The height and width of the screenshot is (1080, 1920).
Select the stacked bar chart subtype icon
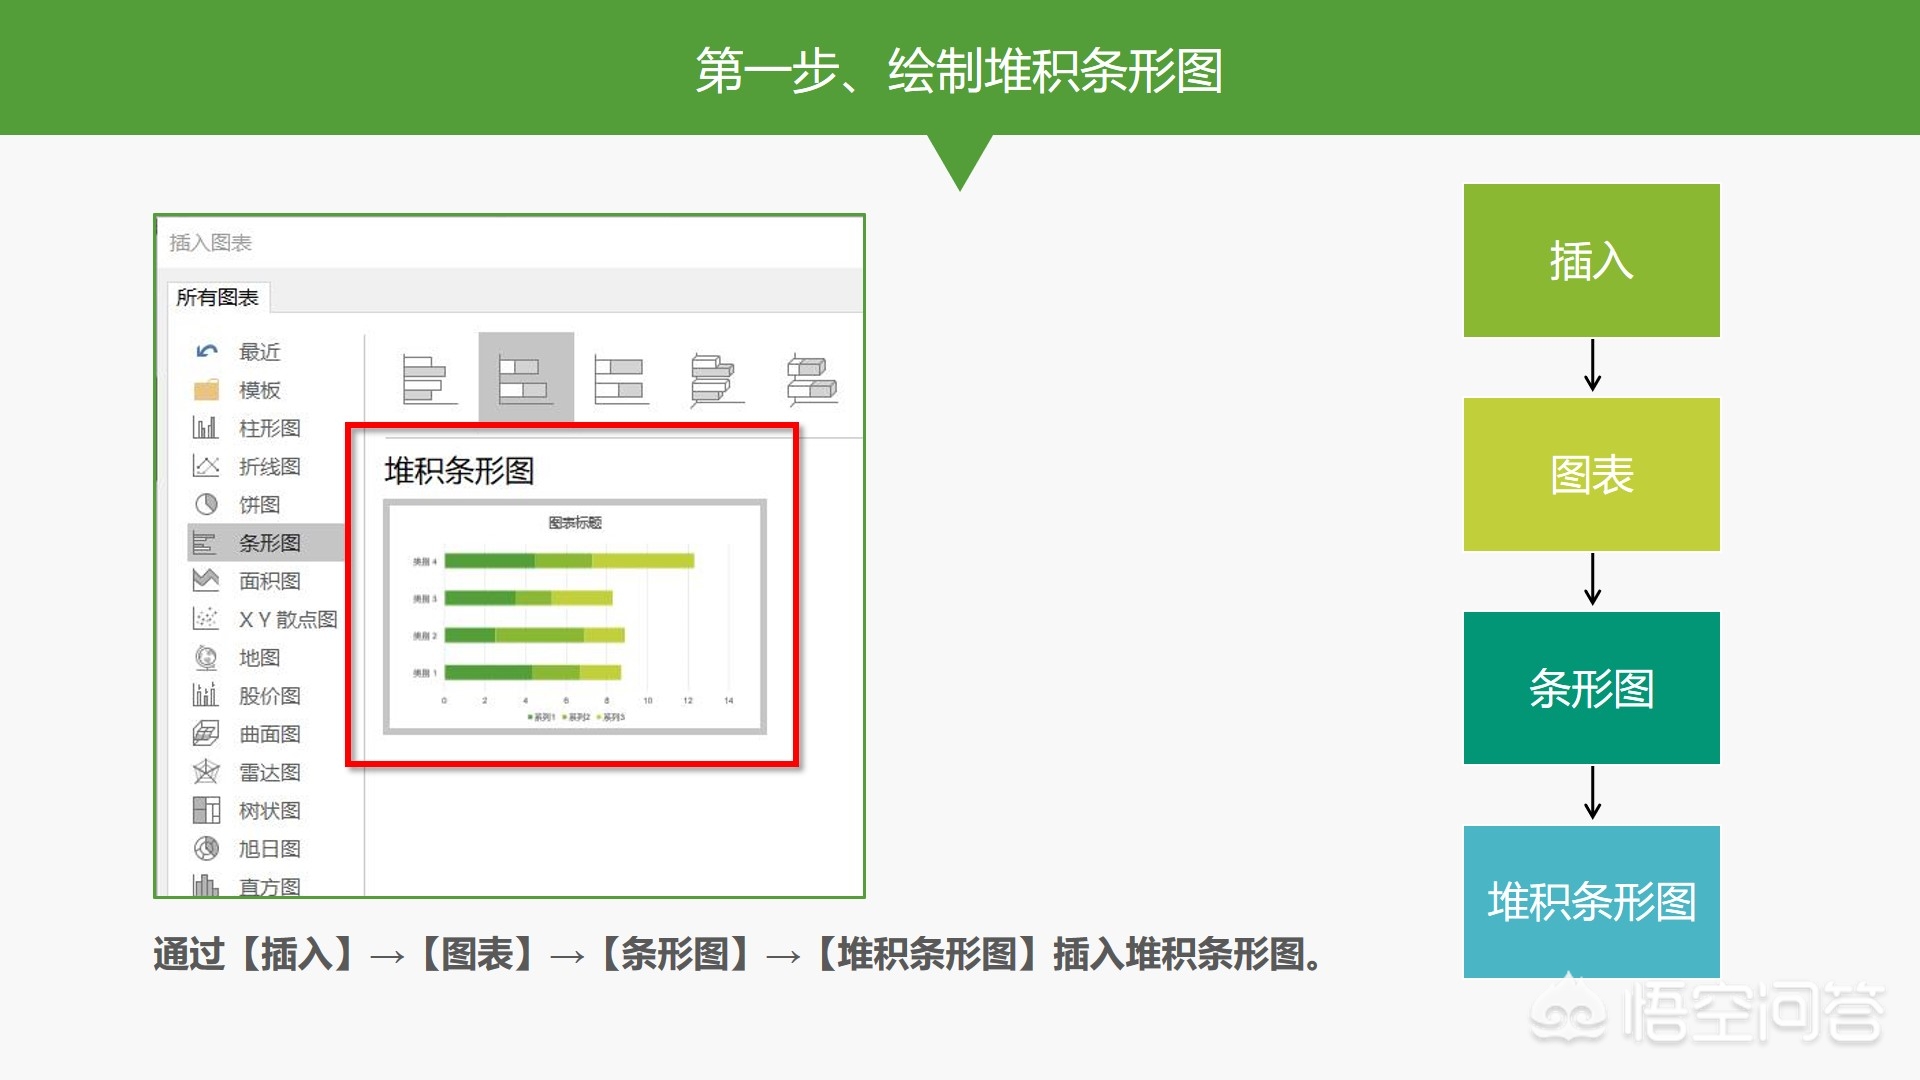[x=526, y=379]
